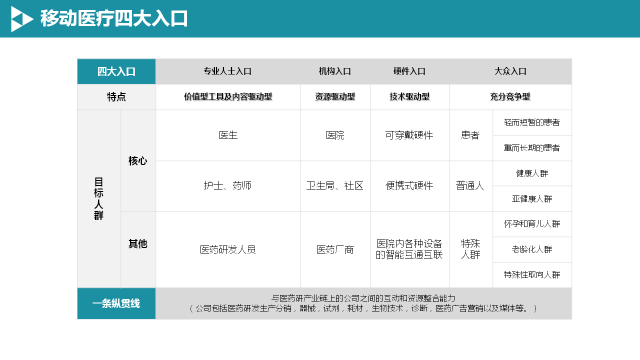Select the 大众入口 column header

point(511,71)
